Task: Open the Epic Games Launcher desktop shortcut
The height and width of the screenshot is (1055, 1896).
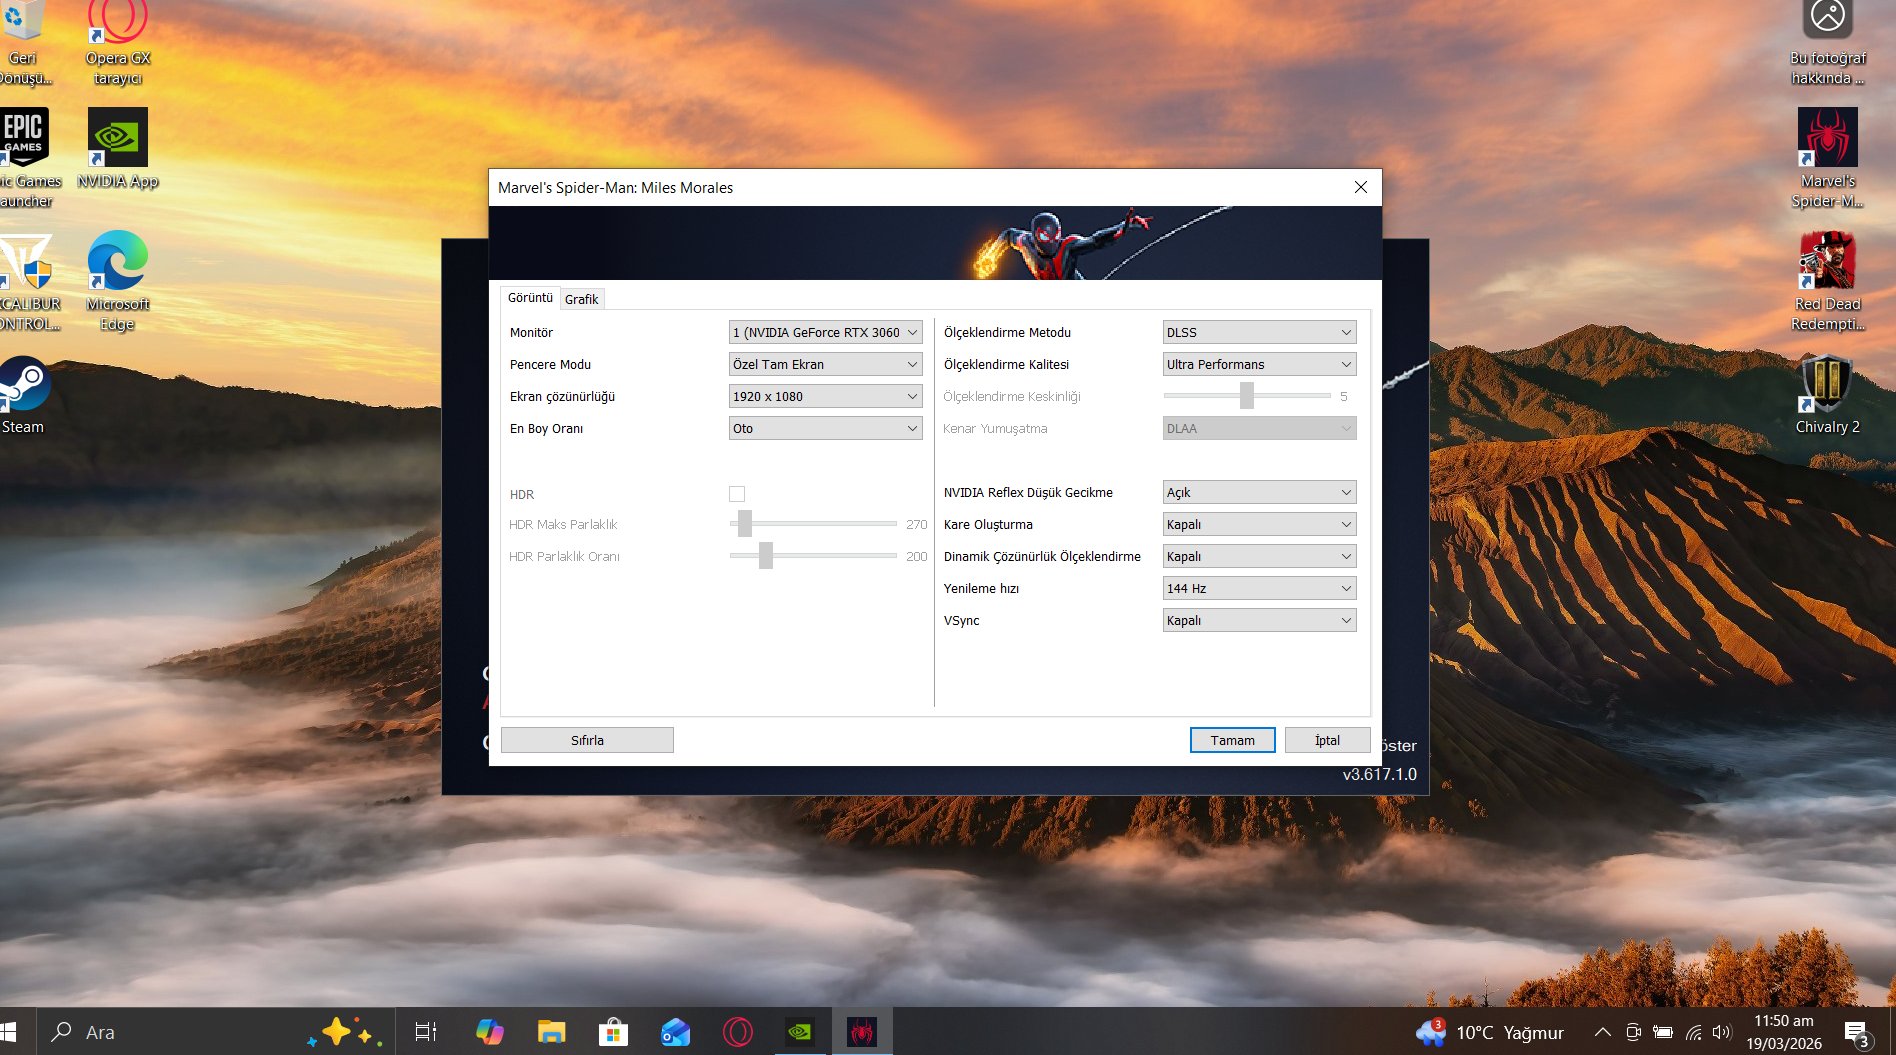Action: click(x=24, y=159)
